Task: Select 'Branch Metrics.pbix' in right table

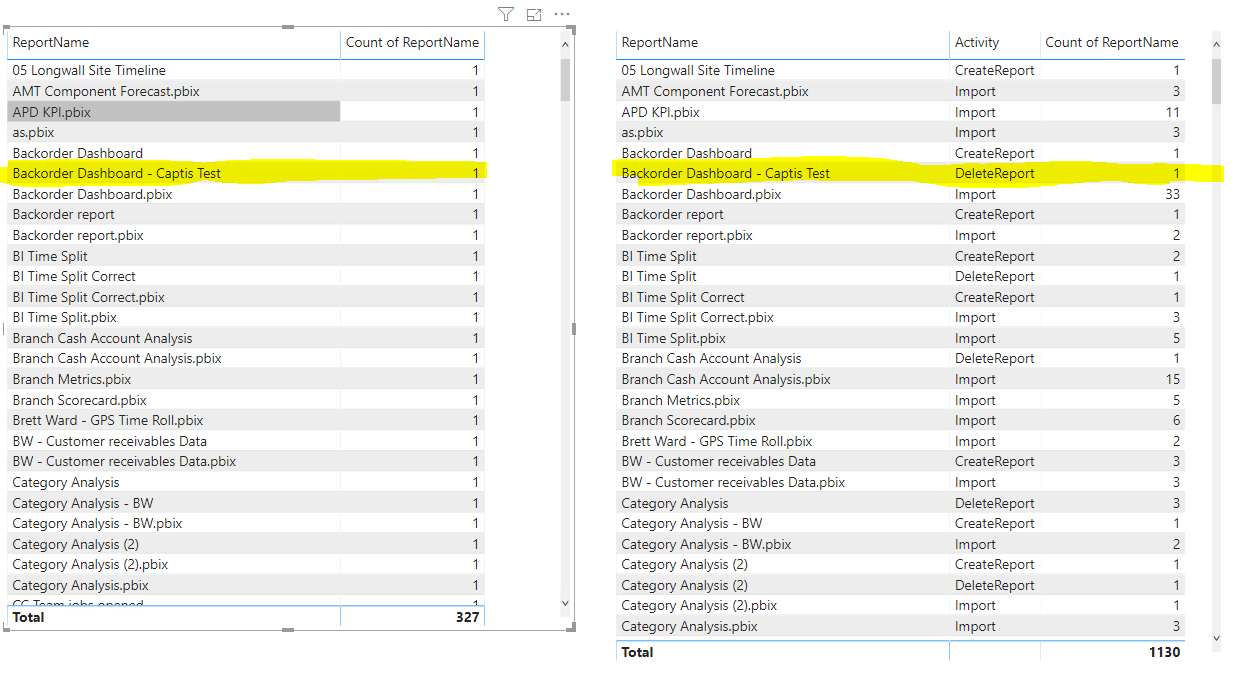Action: click(681, 400)
